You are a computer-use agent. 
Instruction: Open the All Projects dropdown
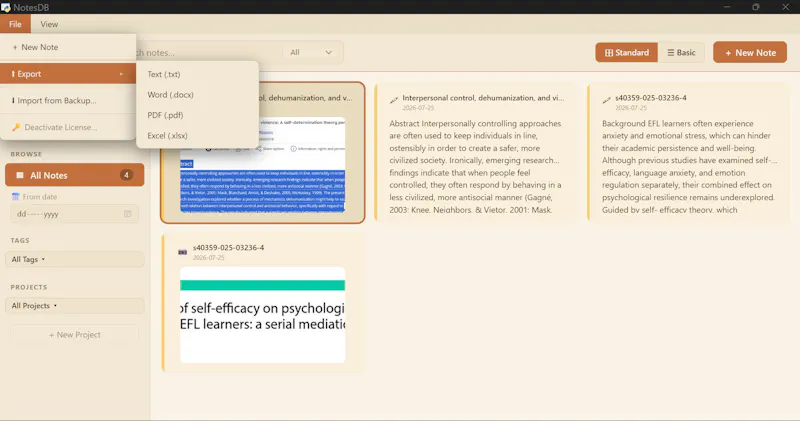[74, 306]
